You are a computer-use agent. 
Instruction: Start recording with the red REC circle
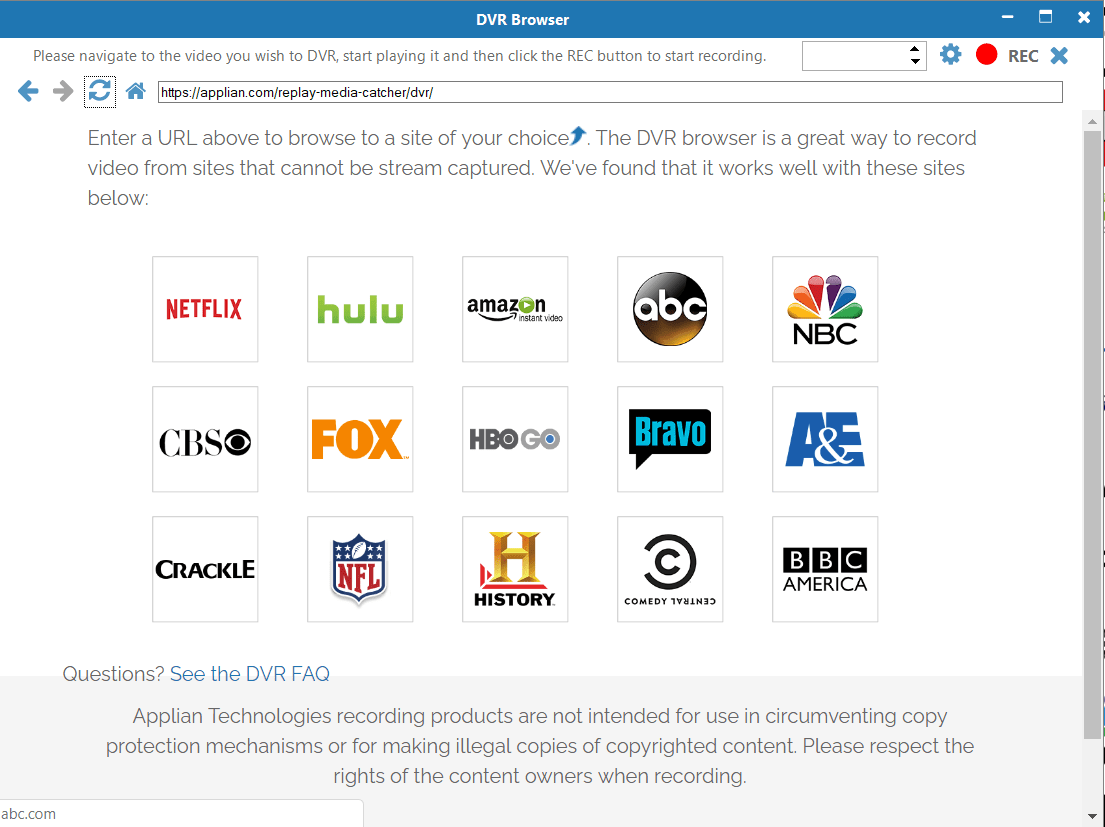[x=987, y=55]
